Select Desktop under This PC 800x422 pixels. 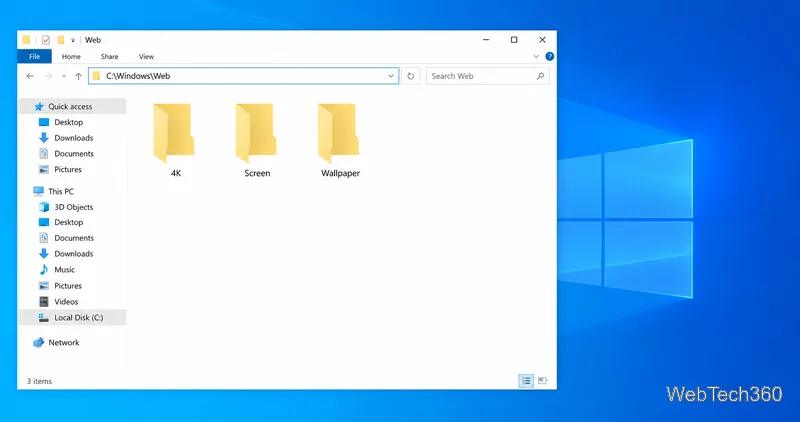click(68, 222)
